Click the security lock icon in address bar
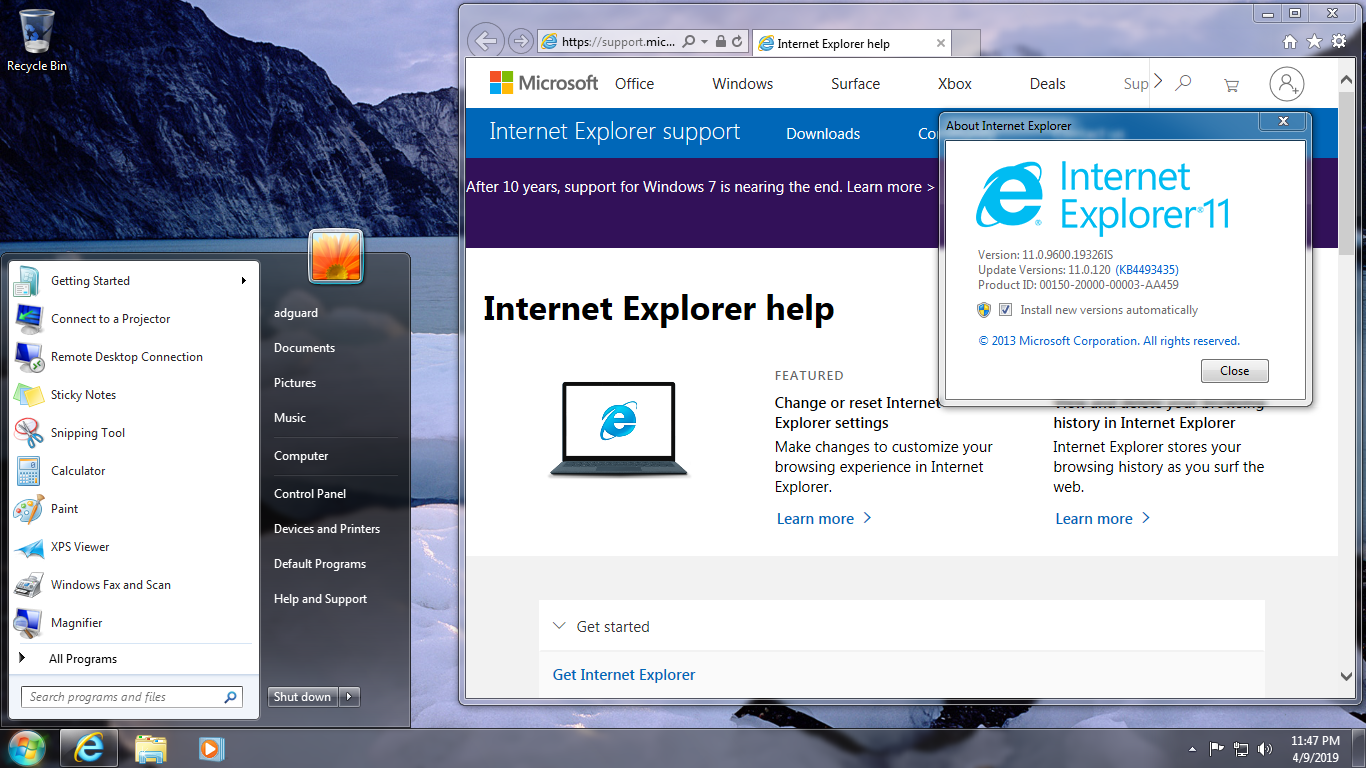Image resolution: width=1366 pixels, height=768 pixels. 720,42
